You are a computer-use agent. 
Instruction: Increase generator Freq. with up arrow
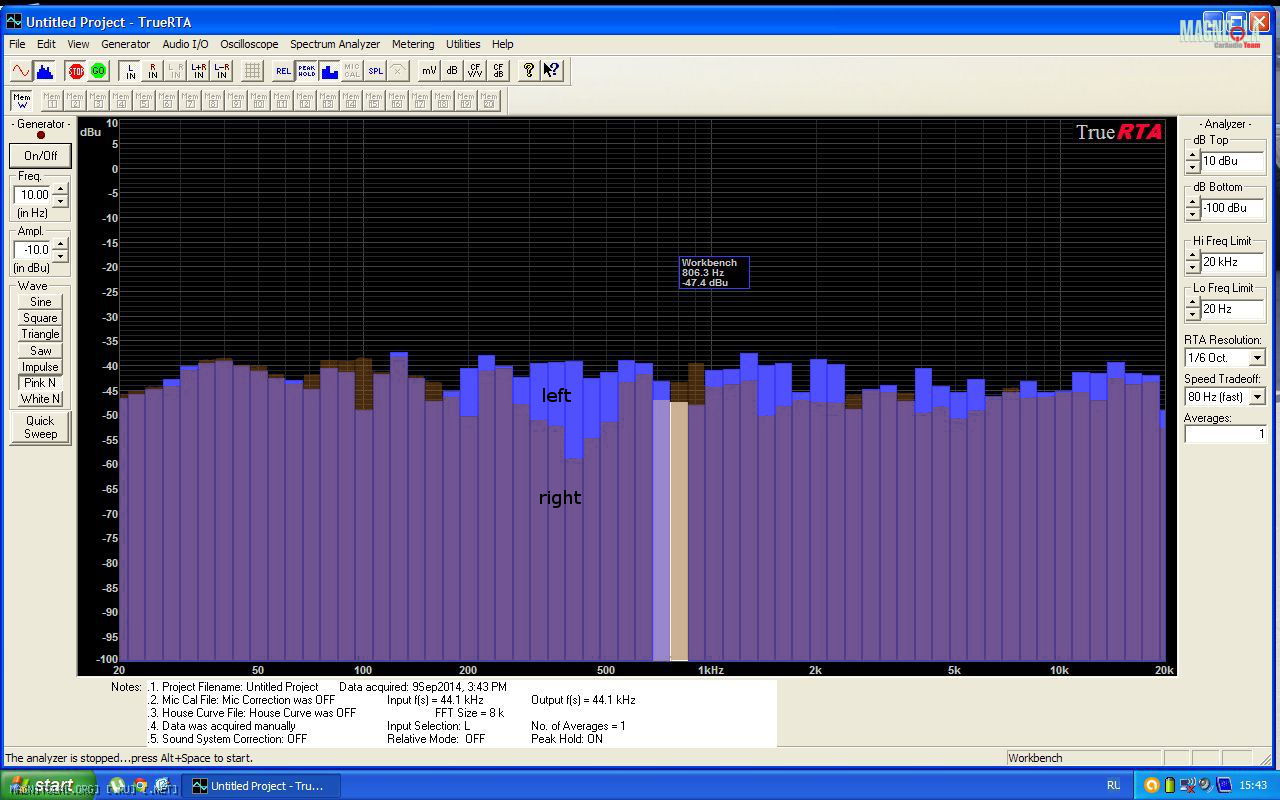click(60, 189)
